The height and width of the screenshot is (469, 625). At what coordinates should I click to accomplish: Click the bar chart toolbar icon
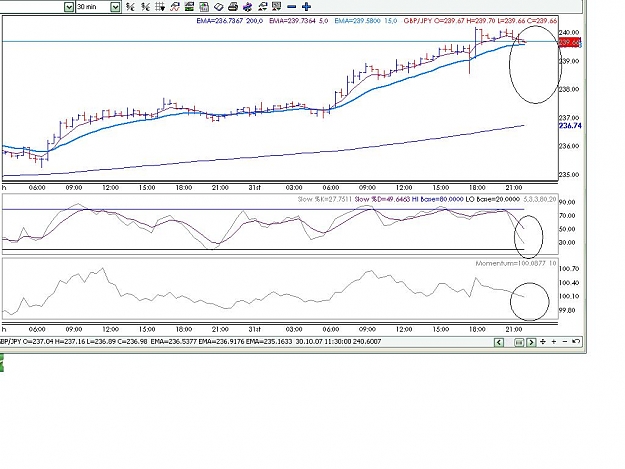pos(204,7)
